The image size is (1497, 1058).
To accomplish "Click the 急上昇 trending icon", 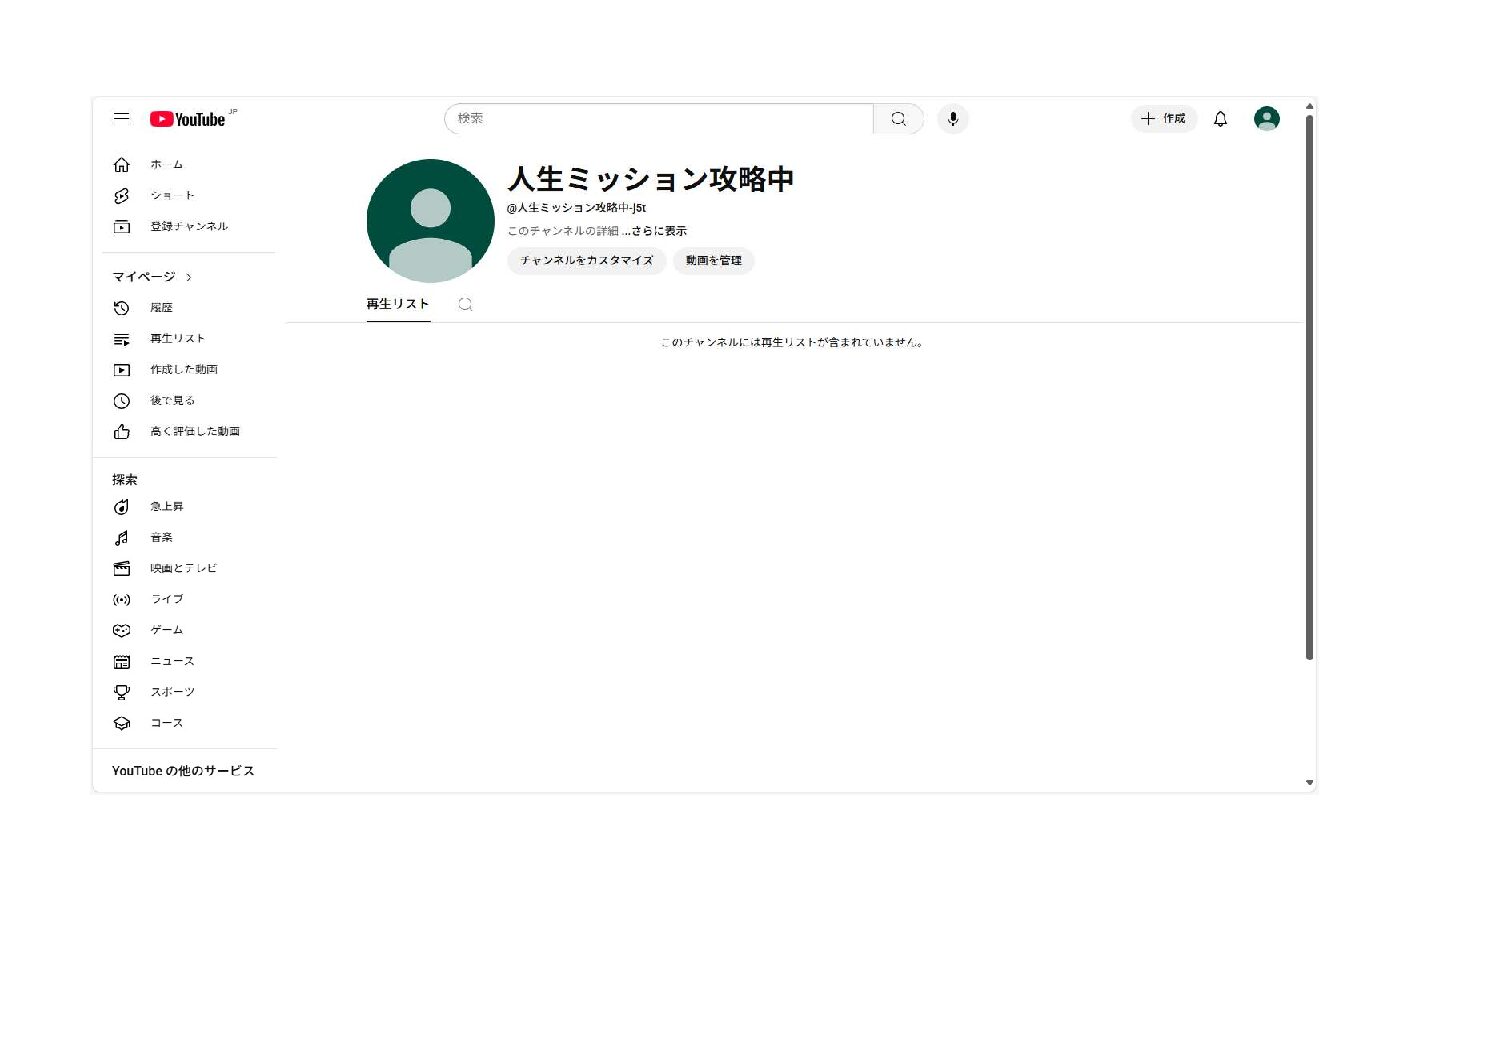I will click(122, 507).
